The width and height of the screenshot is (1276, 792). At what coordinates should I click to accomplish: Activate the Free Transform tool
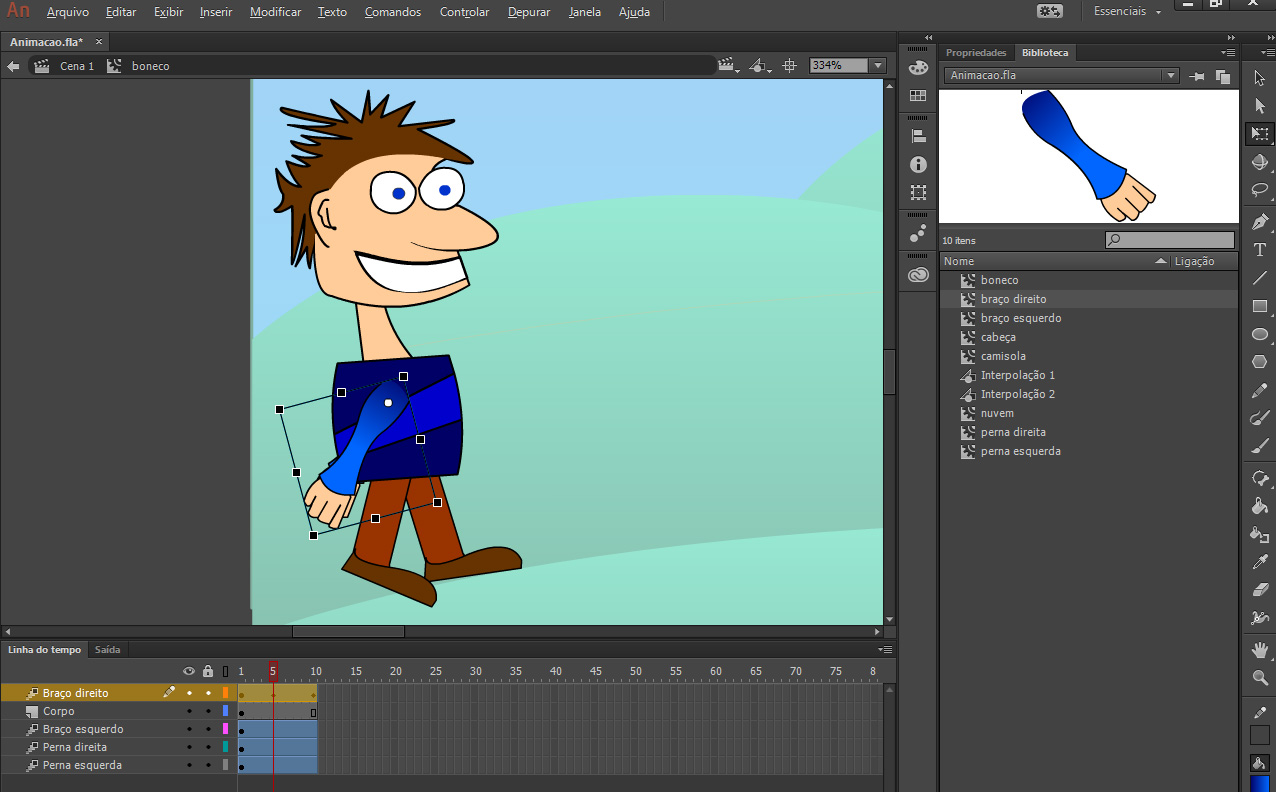1259,133
